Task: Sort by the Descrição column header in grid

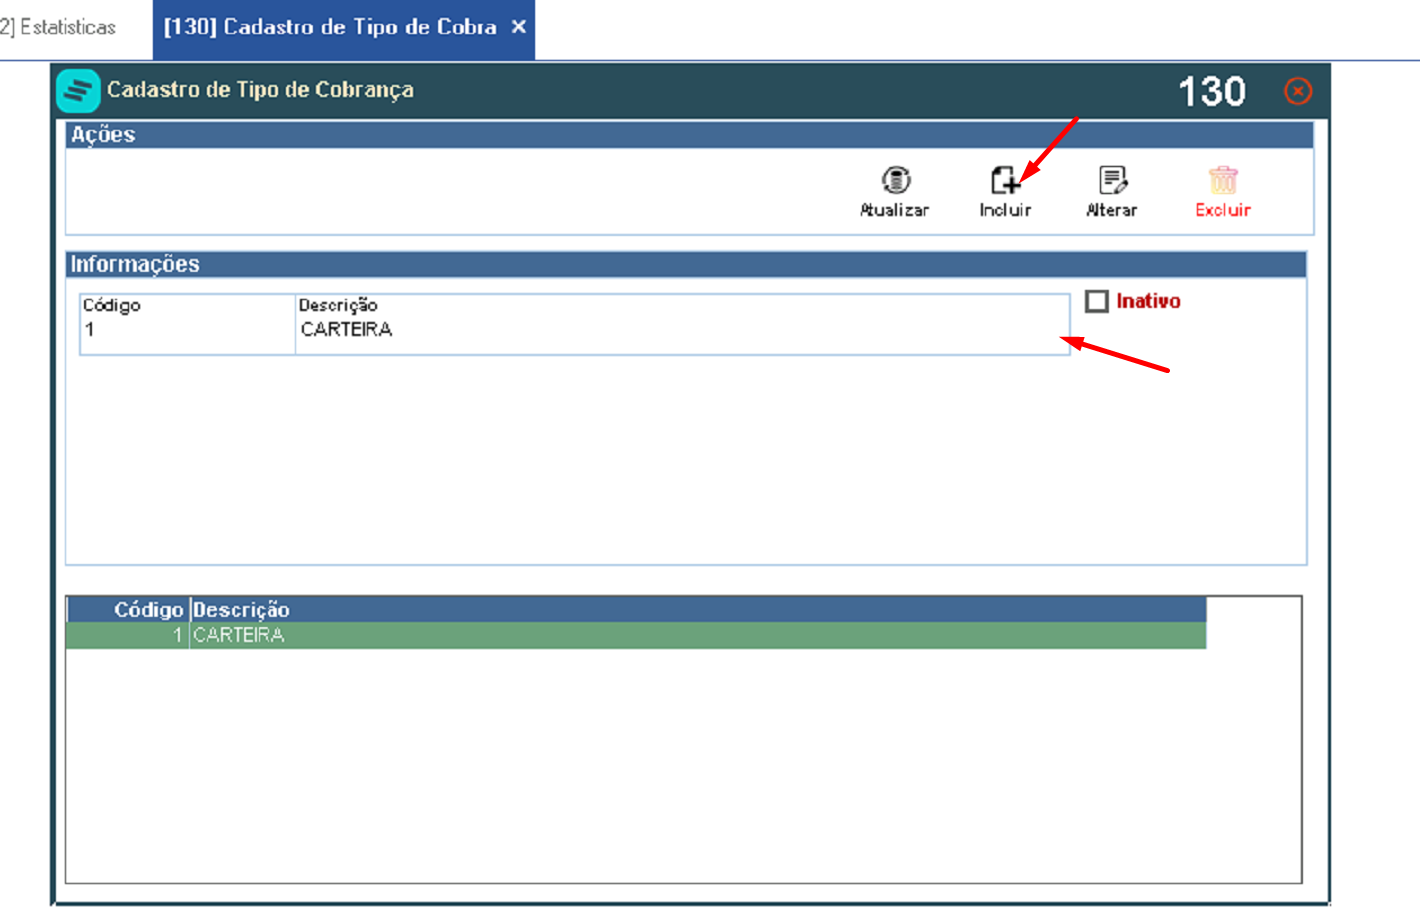Action: pos(698,610)
